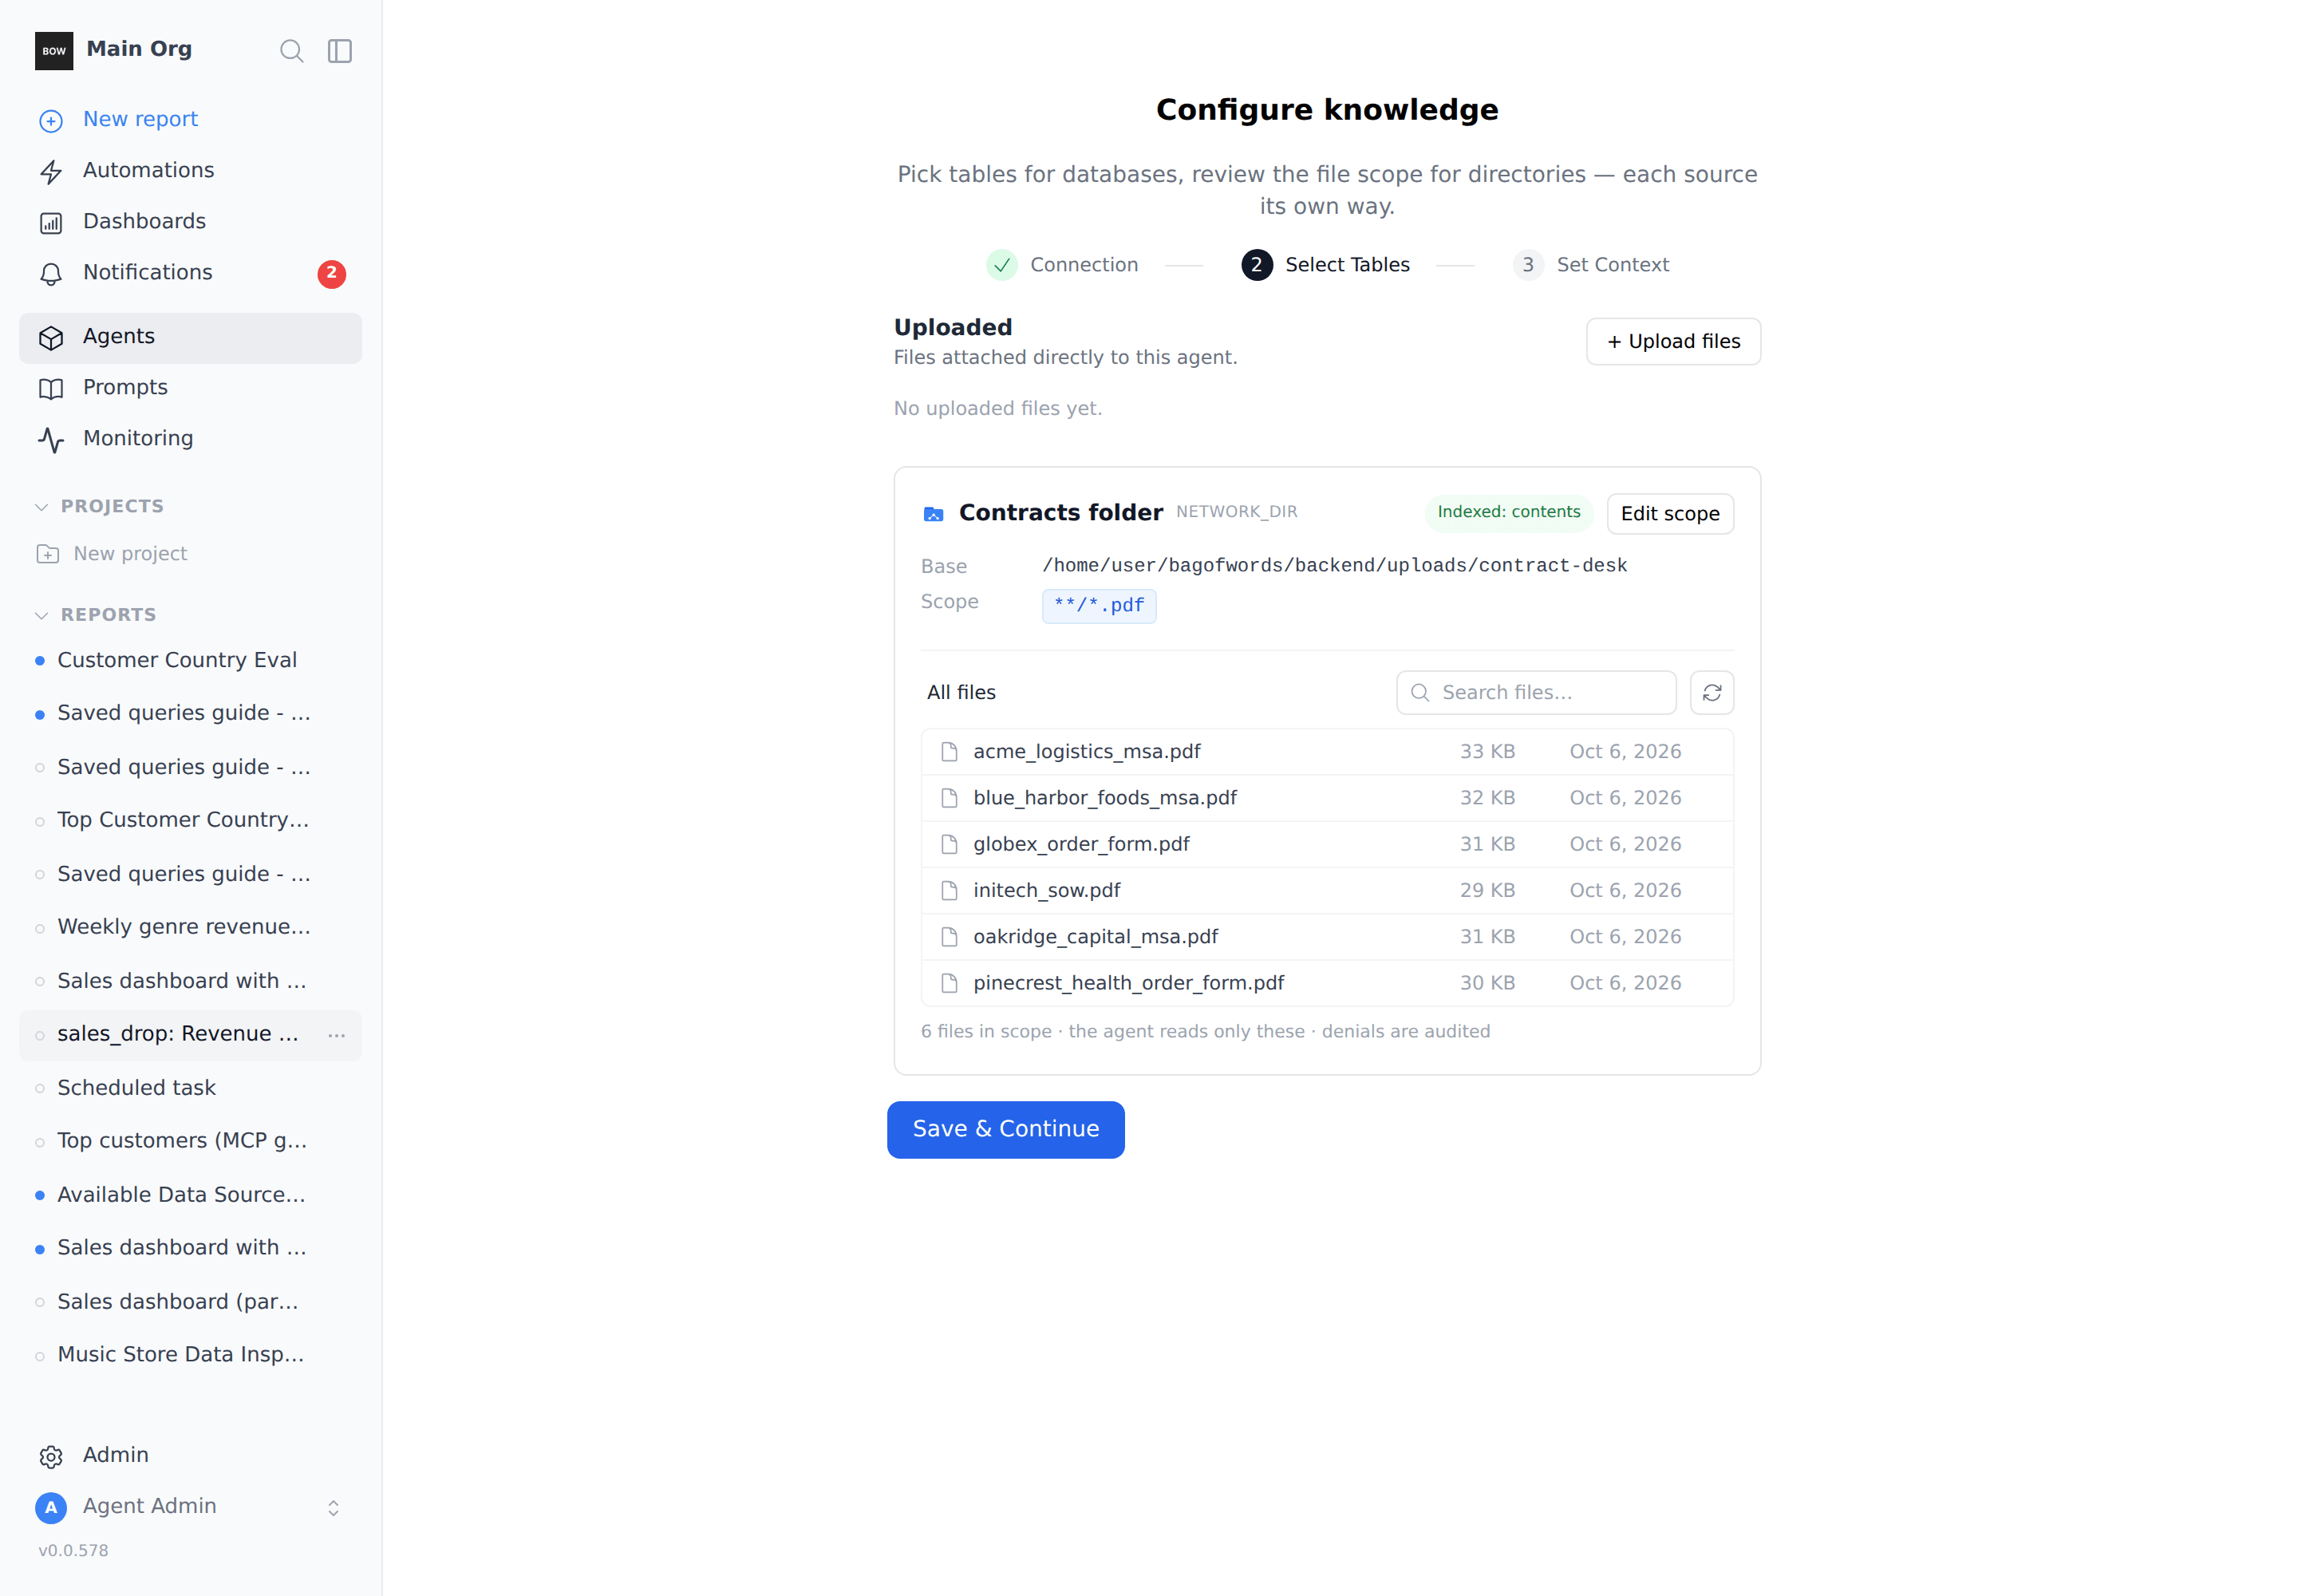The image size is (2298, 1596).
Task: Click the red notifications count badge
Action: pos(332,274)
